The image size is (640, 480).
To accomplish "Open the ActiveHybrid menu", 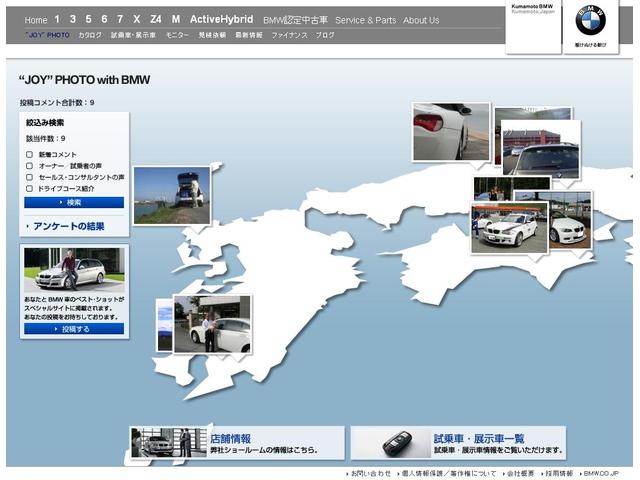I will tap(221, 19).
